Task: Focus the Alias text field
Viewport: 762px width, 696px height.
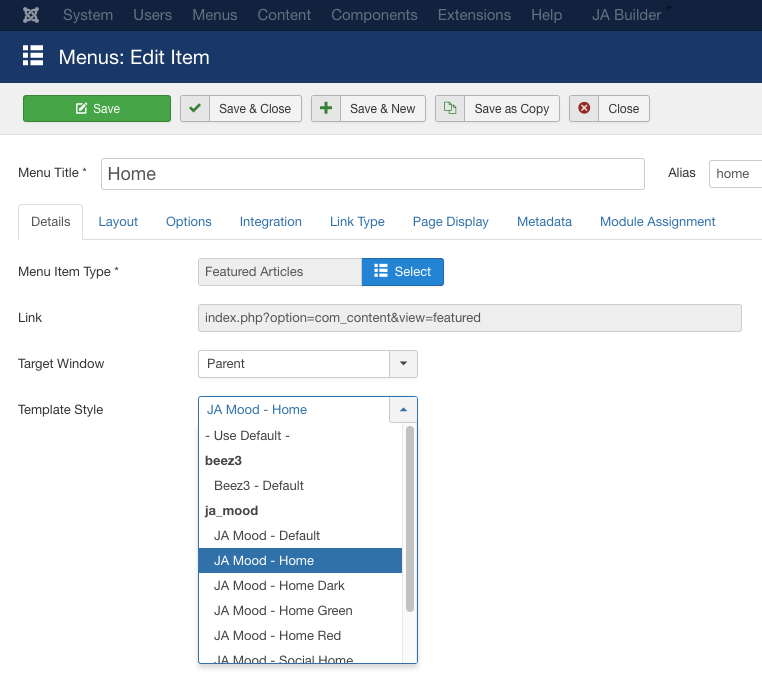Action: click(x=735, y=174)
